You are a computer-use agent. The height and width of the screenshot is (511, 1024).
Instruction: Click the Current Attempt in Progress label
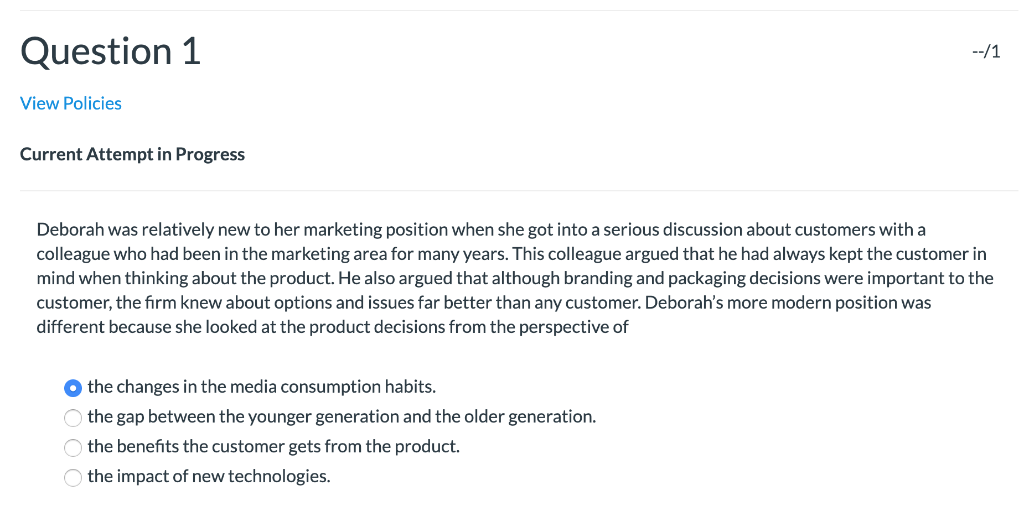[x=133, y=154]
